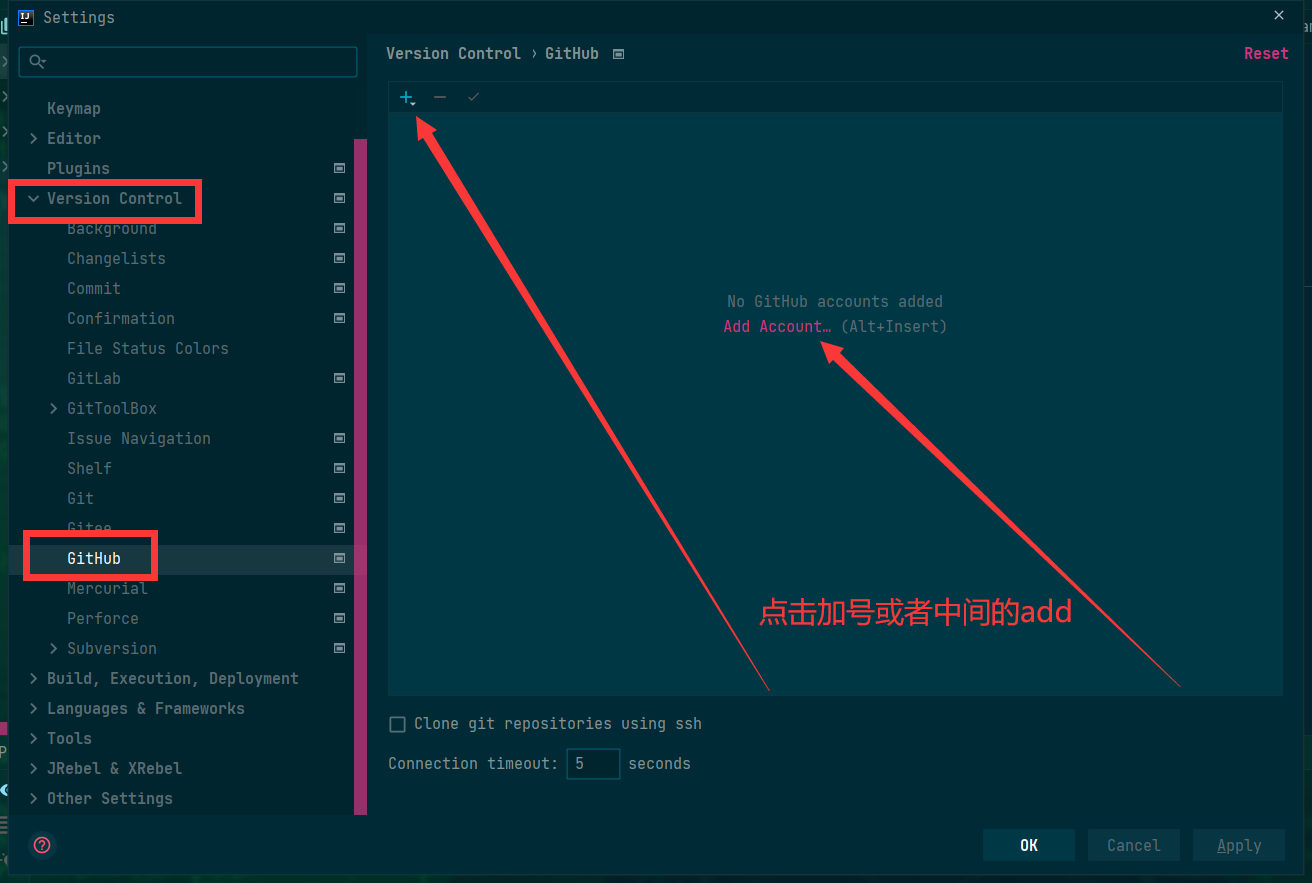Click the project settings icon on Plugins row
1312x883 pixels.
340,168
